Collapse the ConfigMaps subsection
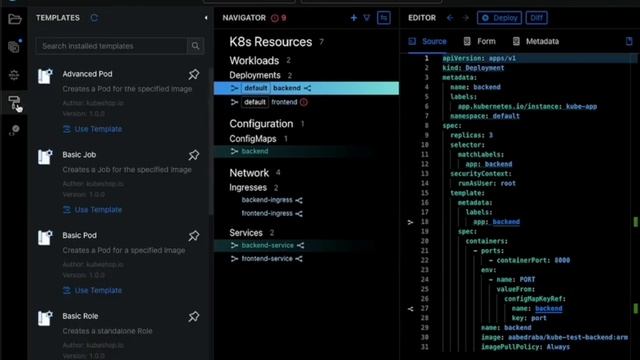 [x=253, y=139]
